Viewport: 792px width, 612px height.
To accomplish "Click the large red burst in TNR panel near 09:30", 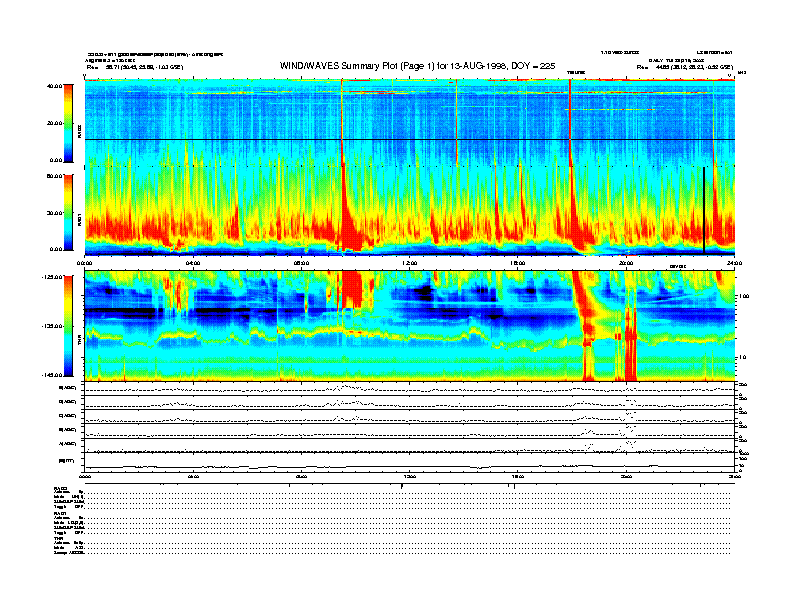I will tap(352, 289).
